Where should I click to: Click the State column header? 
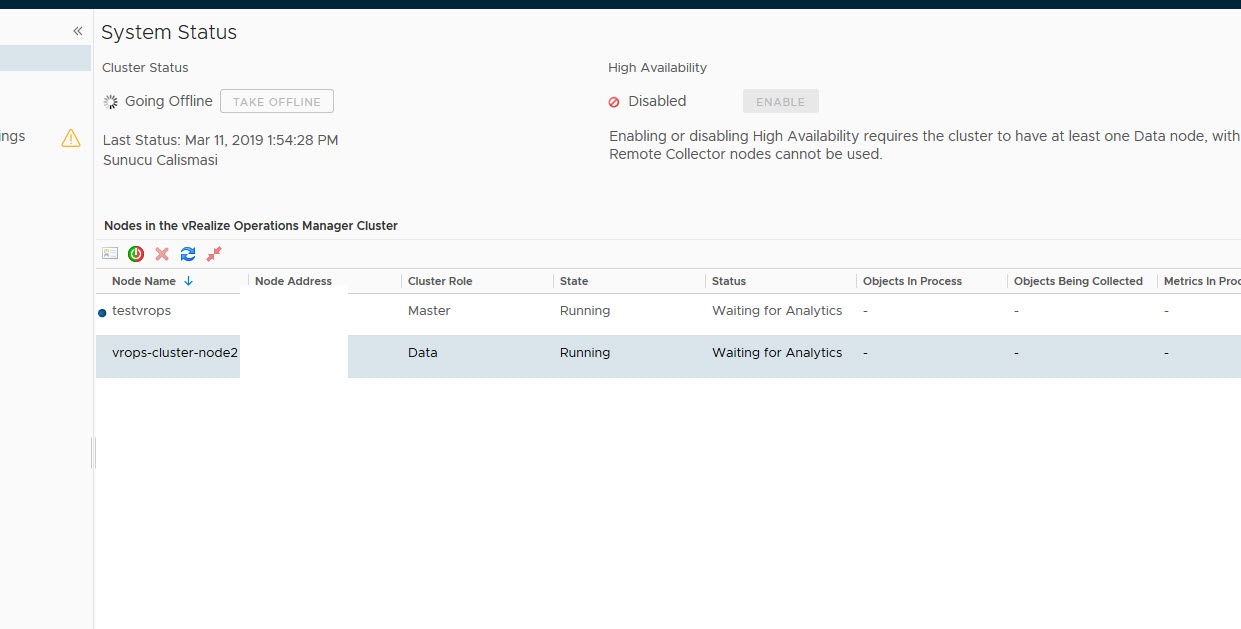click(574, 281)
